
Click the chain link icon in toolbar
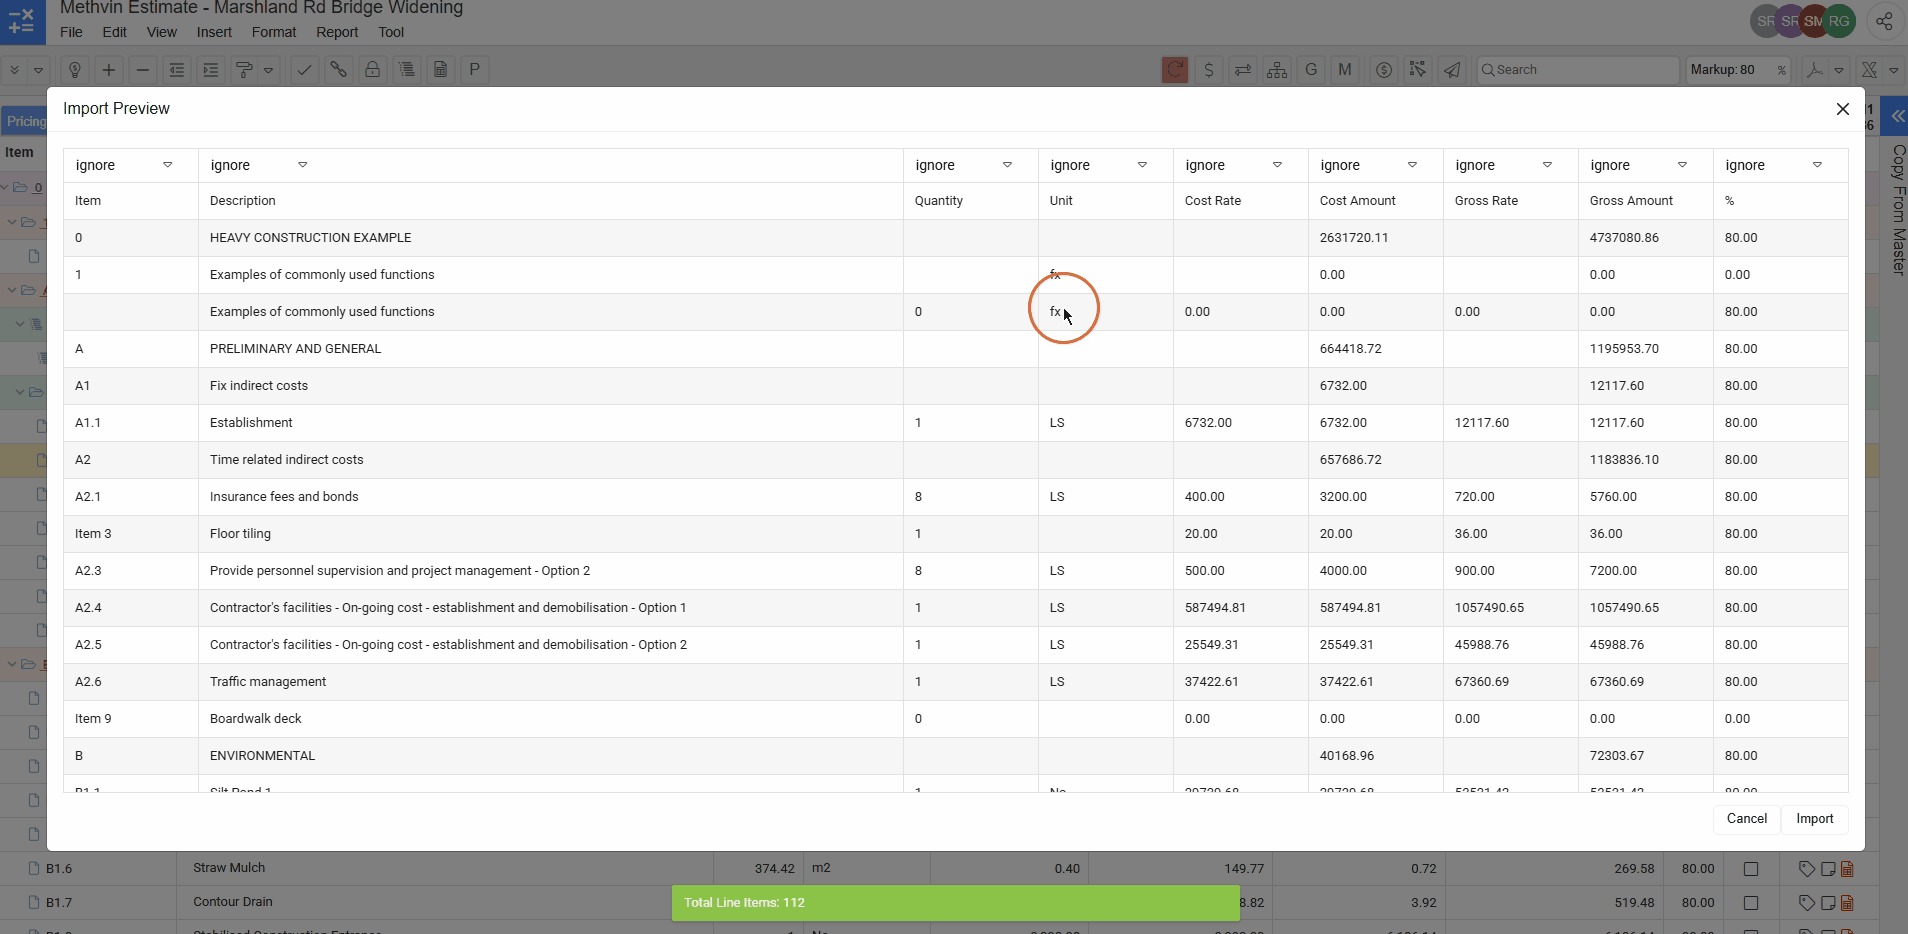click(x=339, y=70)
